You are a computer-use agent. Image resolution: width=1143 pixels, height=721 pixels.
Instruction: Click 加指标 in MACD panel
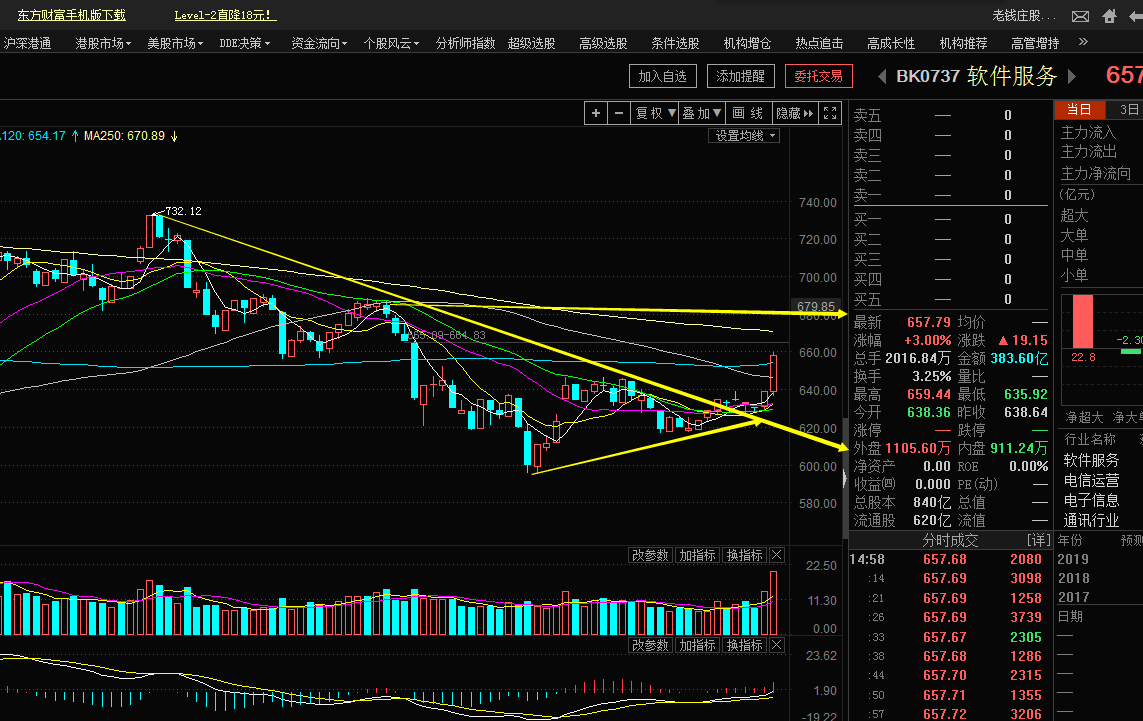[x=698, y=645]
